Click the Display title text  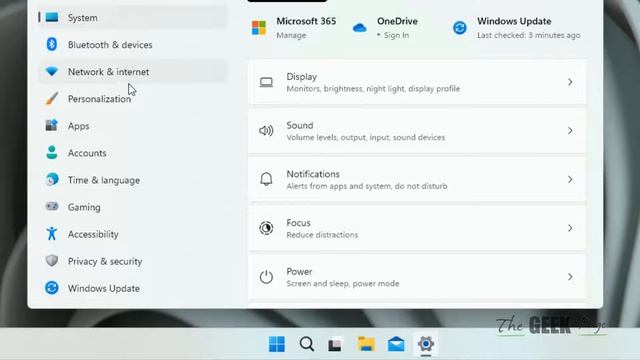click(302, 76)
